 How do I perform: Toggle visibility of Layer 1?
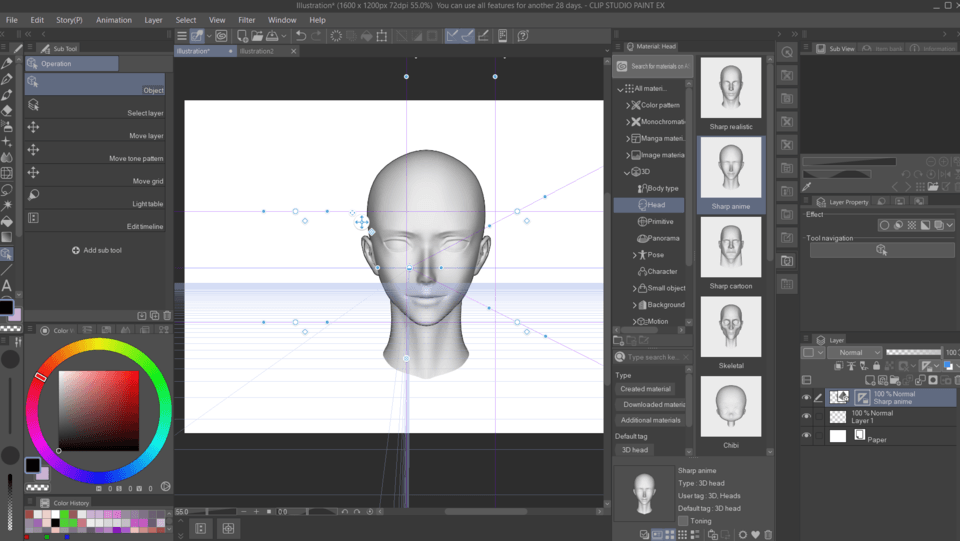coord(806,417)
